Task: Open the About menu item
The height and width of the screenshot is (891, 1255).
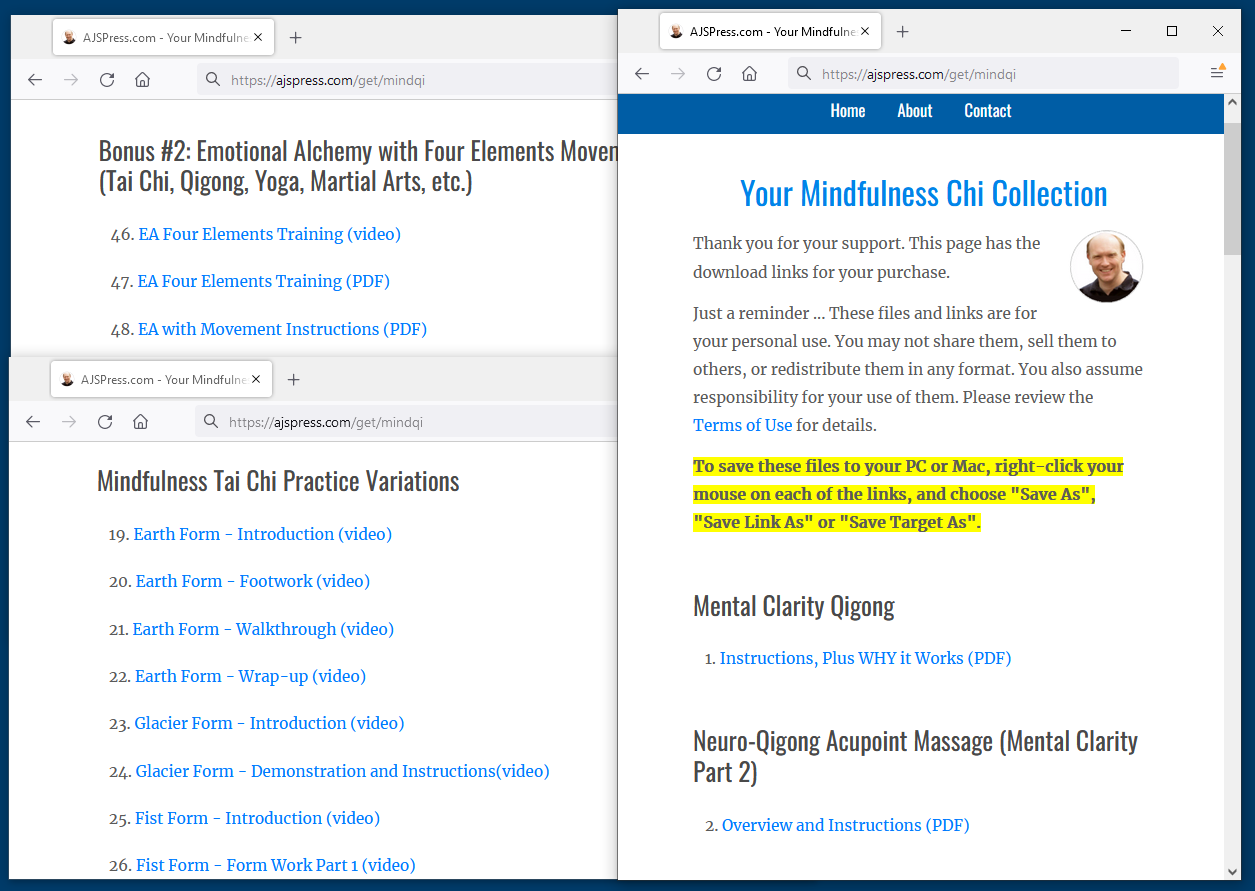Action: click(914, 111)
